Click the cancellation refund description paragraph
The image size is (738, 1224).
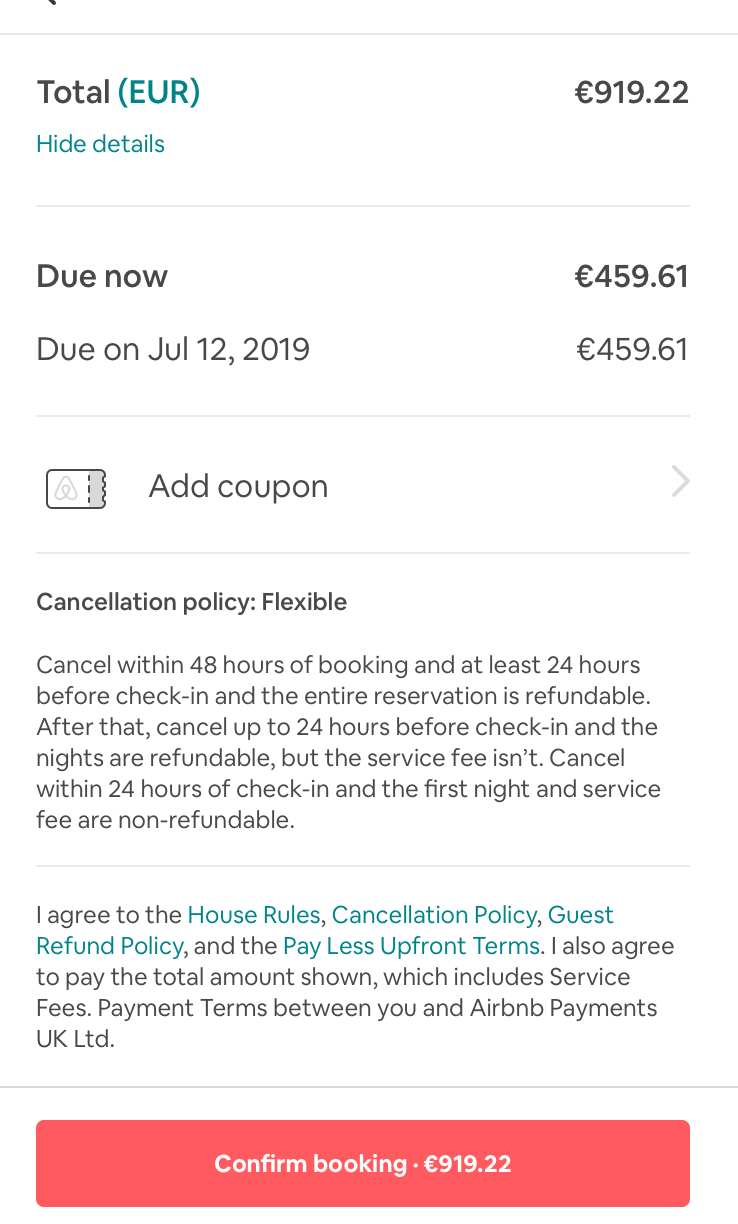[x=348, y=742]
